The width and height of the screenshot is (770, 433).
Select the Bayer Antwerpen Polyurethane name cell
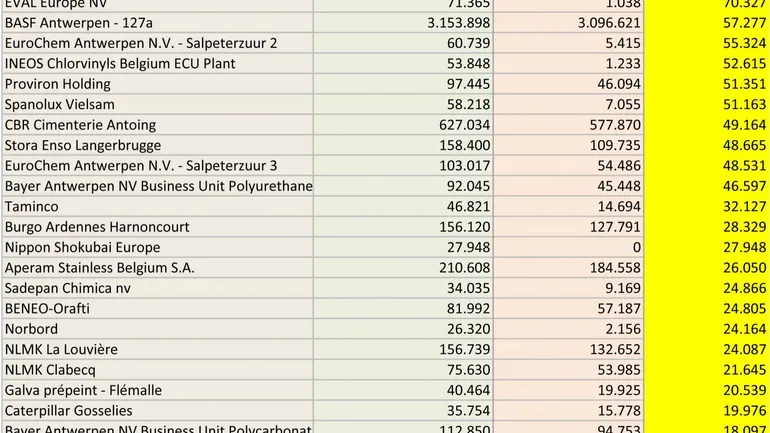coord(157,186)
